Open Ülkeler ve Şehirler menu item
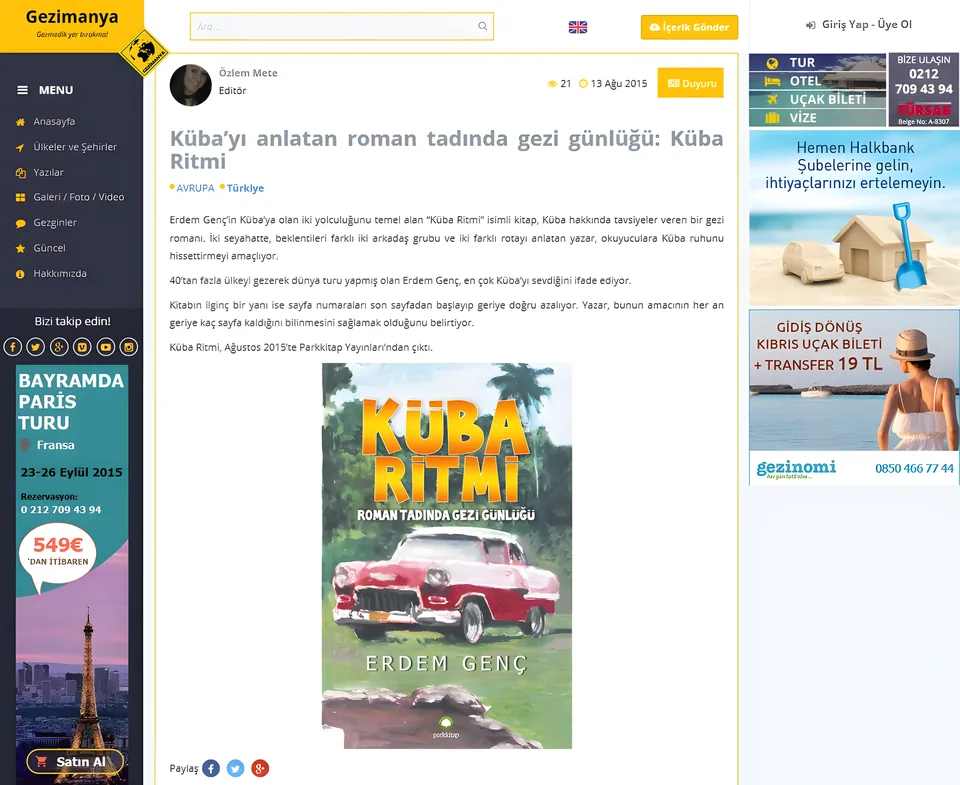Viewport: 960px width, 785px height. [75, 147]
